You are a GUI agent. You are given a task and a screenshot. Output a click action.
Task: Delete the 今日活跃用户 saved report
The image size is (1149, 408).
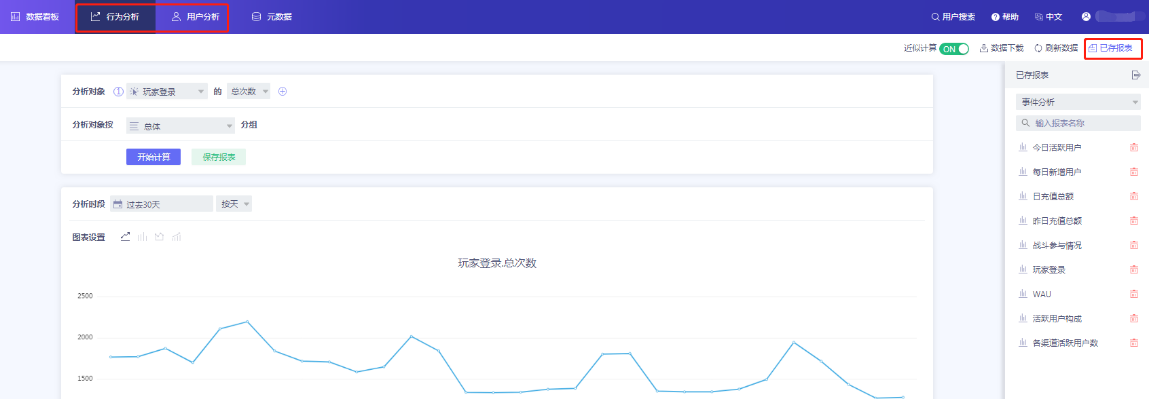[1133, 148]
